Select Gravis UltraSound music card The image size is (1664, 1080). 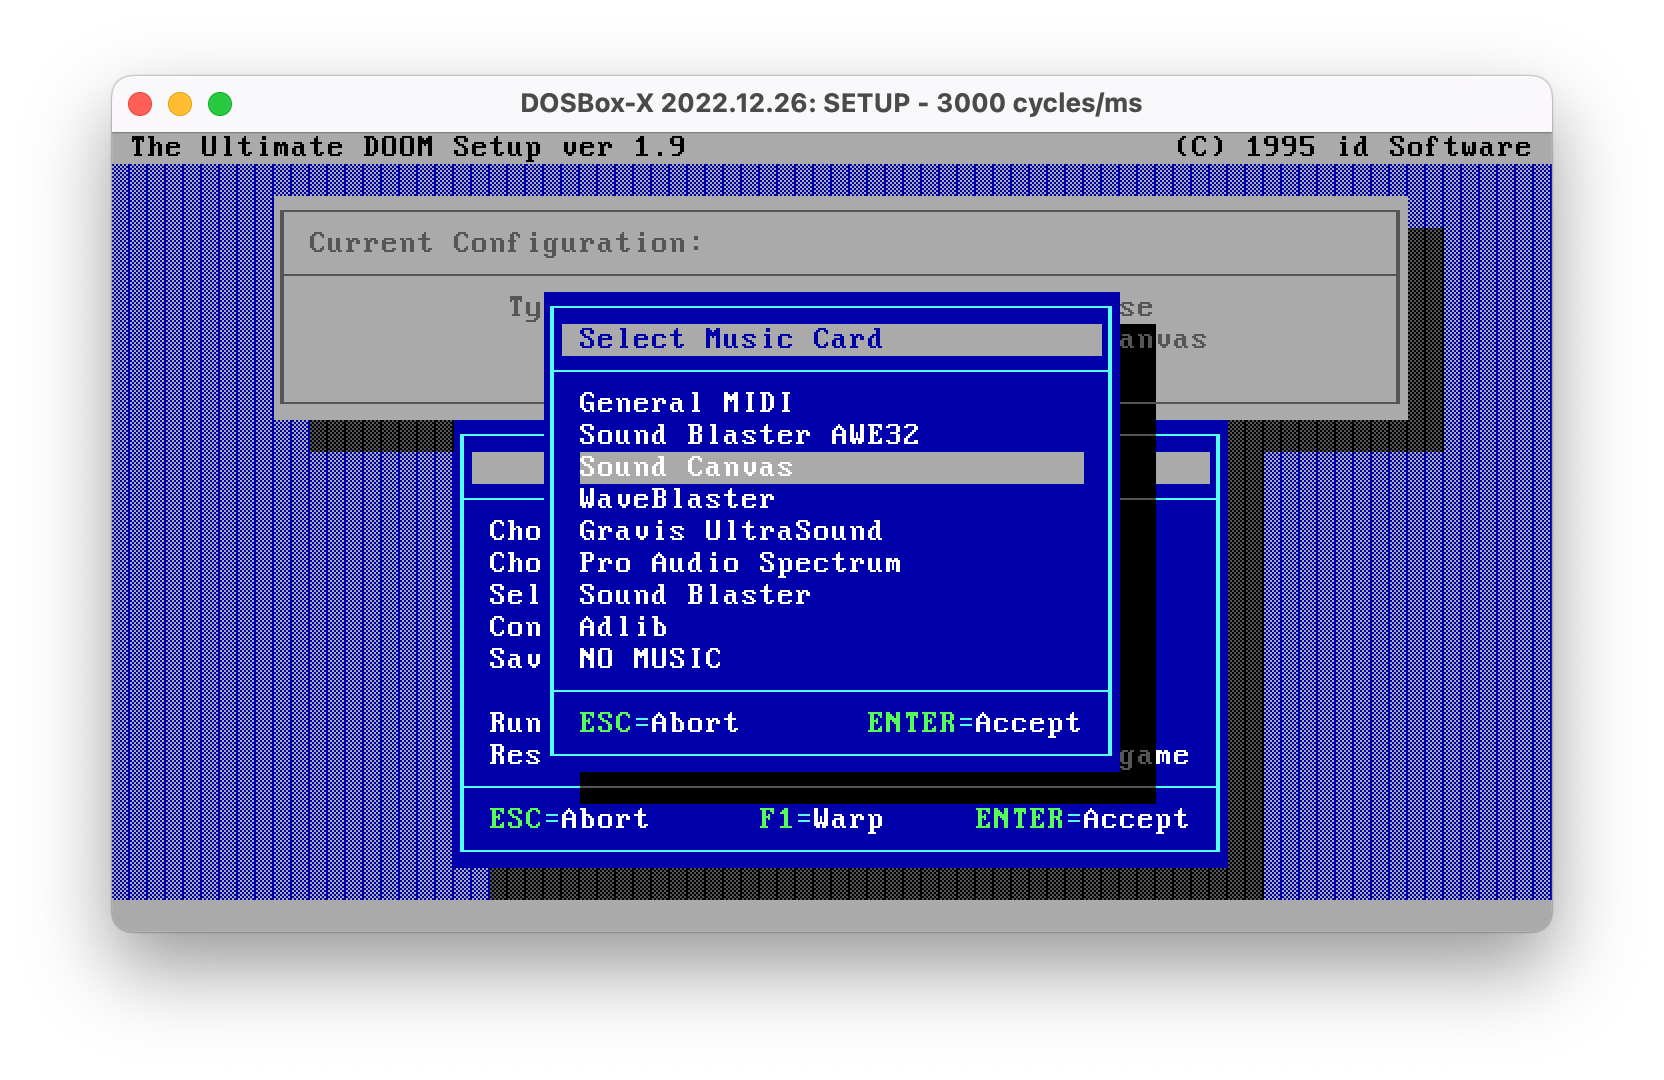[731, 531]
